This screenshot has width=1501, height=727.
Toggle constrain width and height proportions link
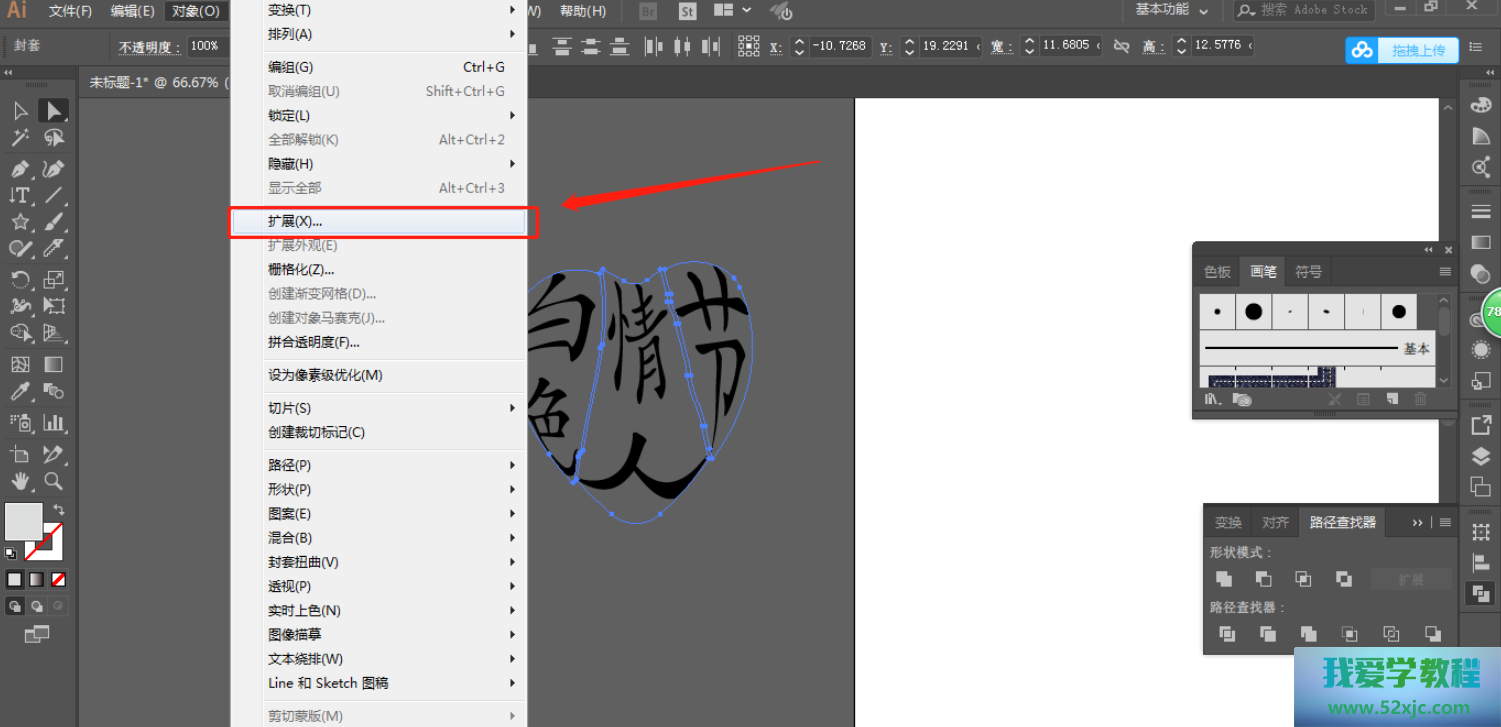1121,46
